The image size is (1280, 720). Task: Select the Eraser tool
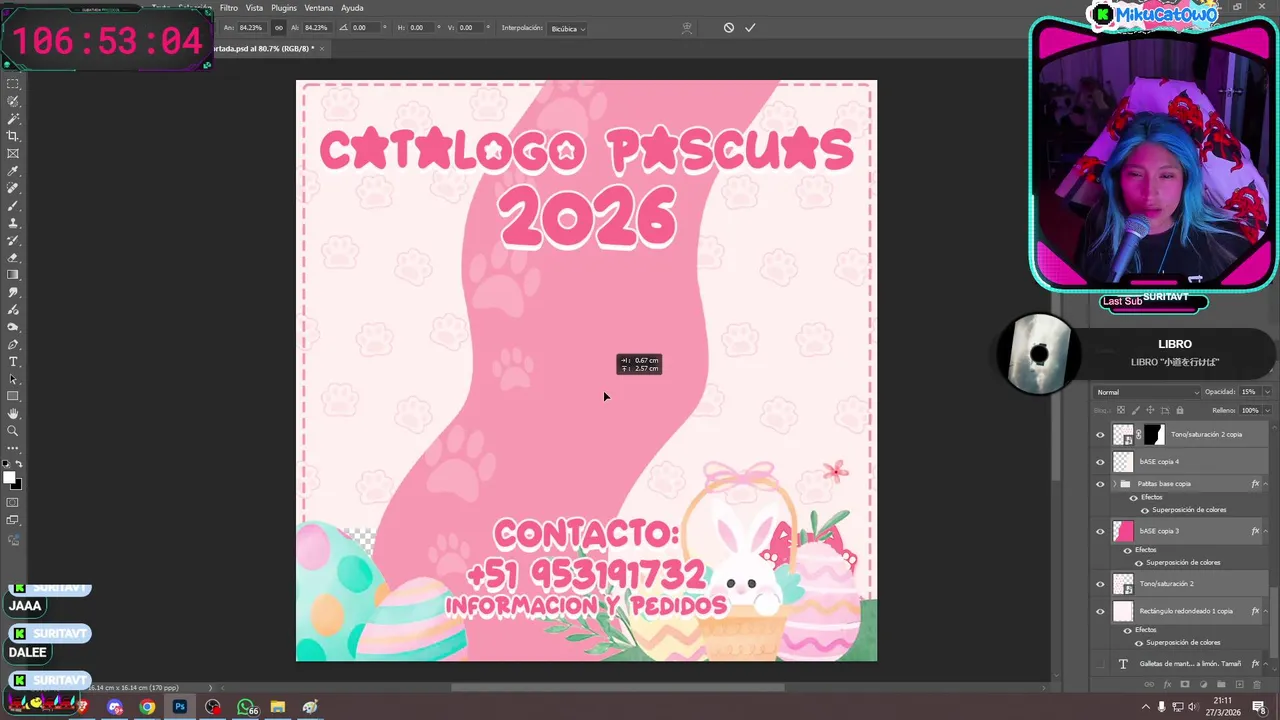(13, 258)
